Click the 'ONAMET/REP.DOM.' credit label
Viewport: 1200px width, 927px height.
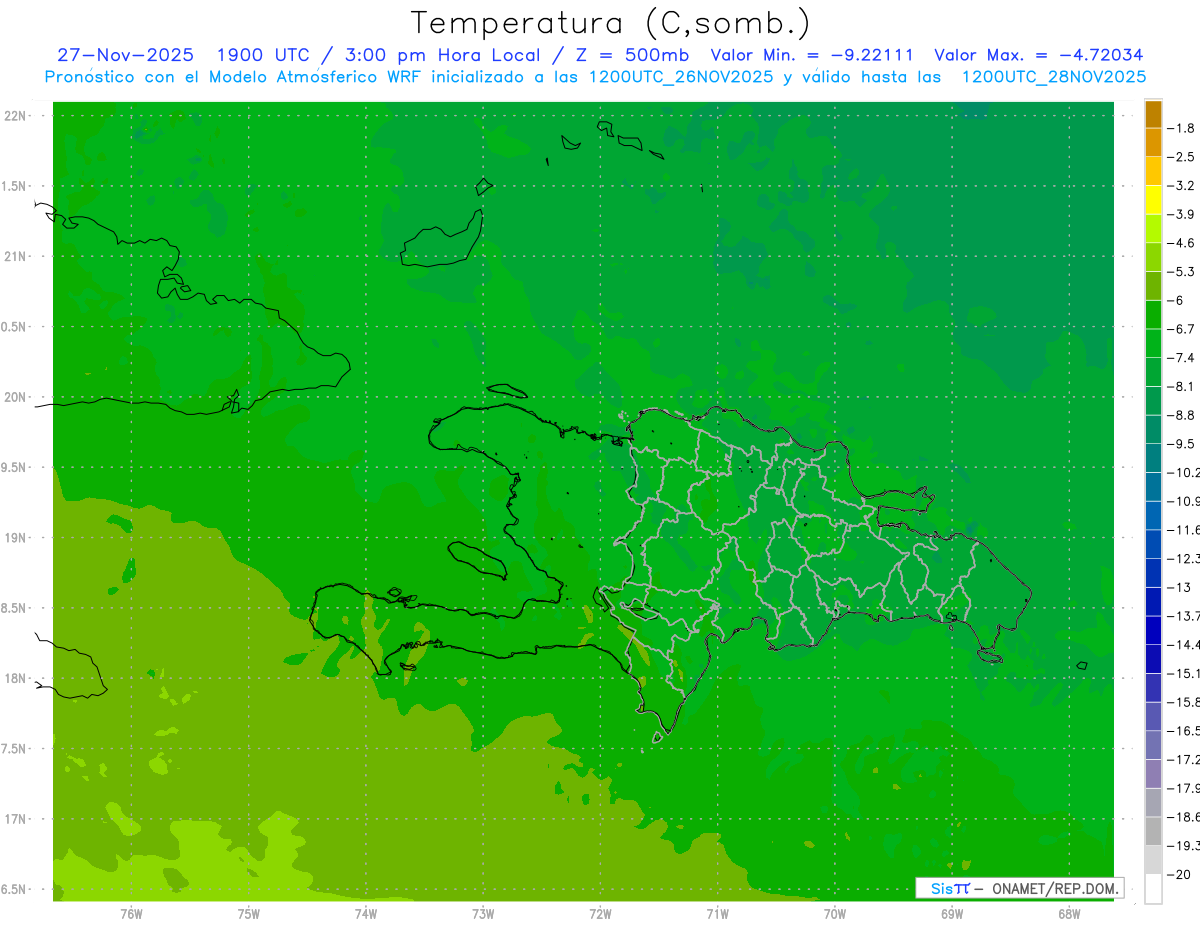point(1054,888)
